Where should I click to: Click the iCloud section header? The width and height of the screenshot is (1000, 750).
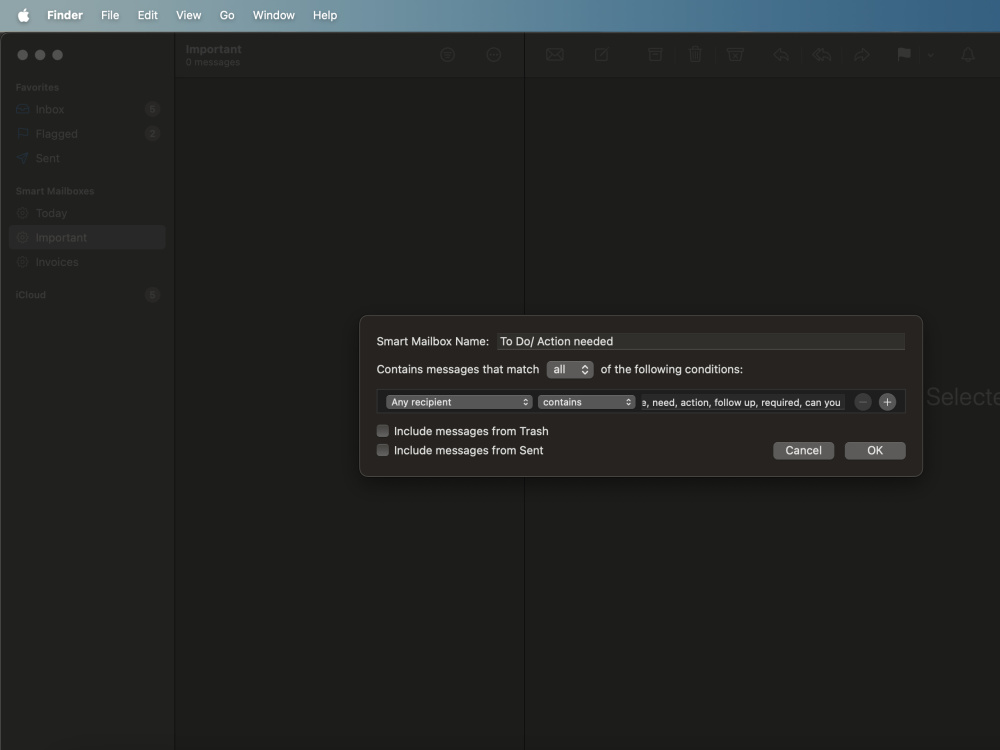31,295
